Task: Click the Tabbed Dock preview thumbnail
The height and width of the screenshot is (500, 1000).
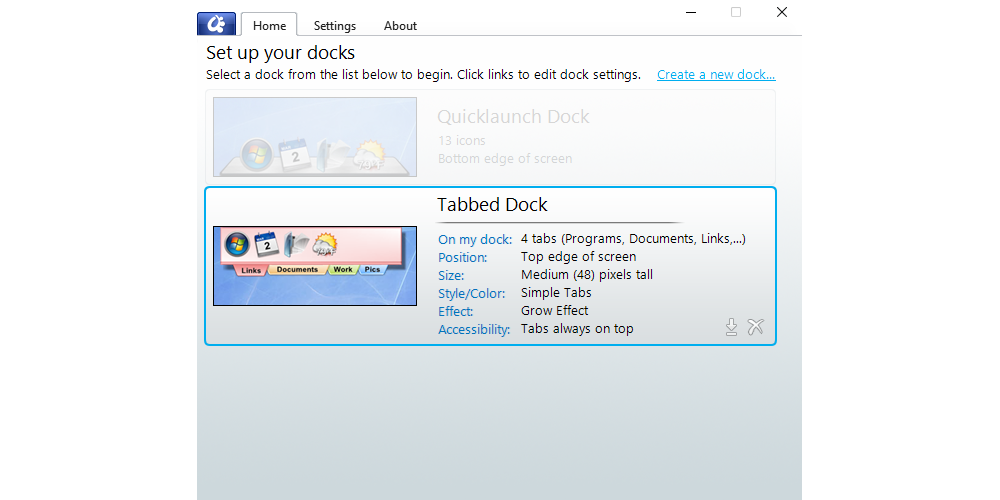Action: (x=315, y=266)
